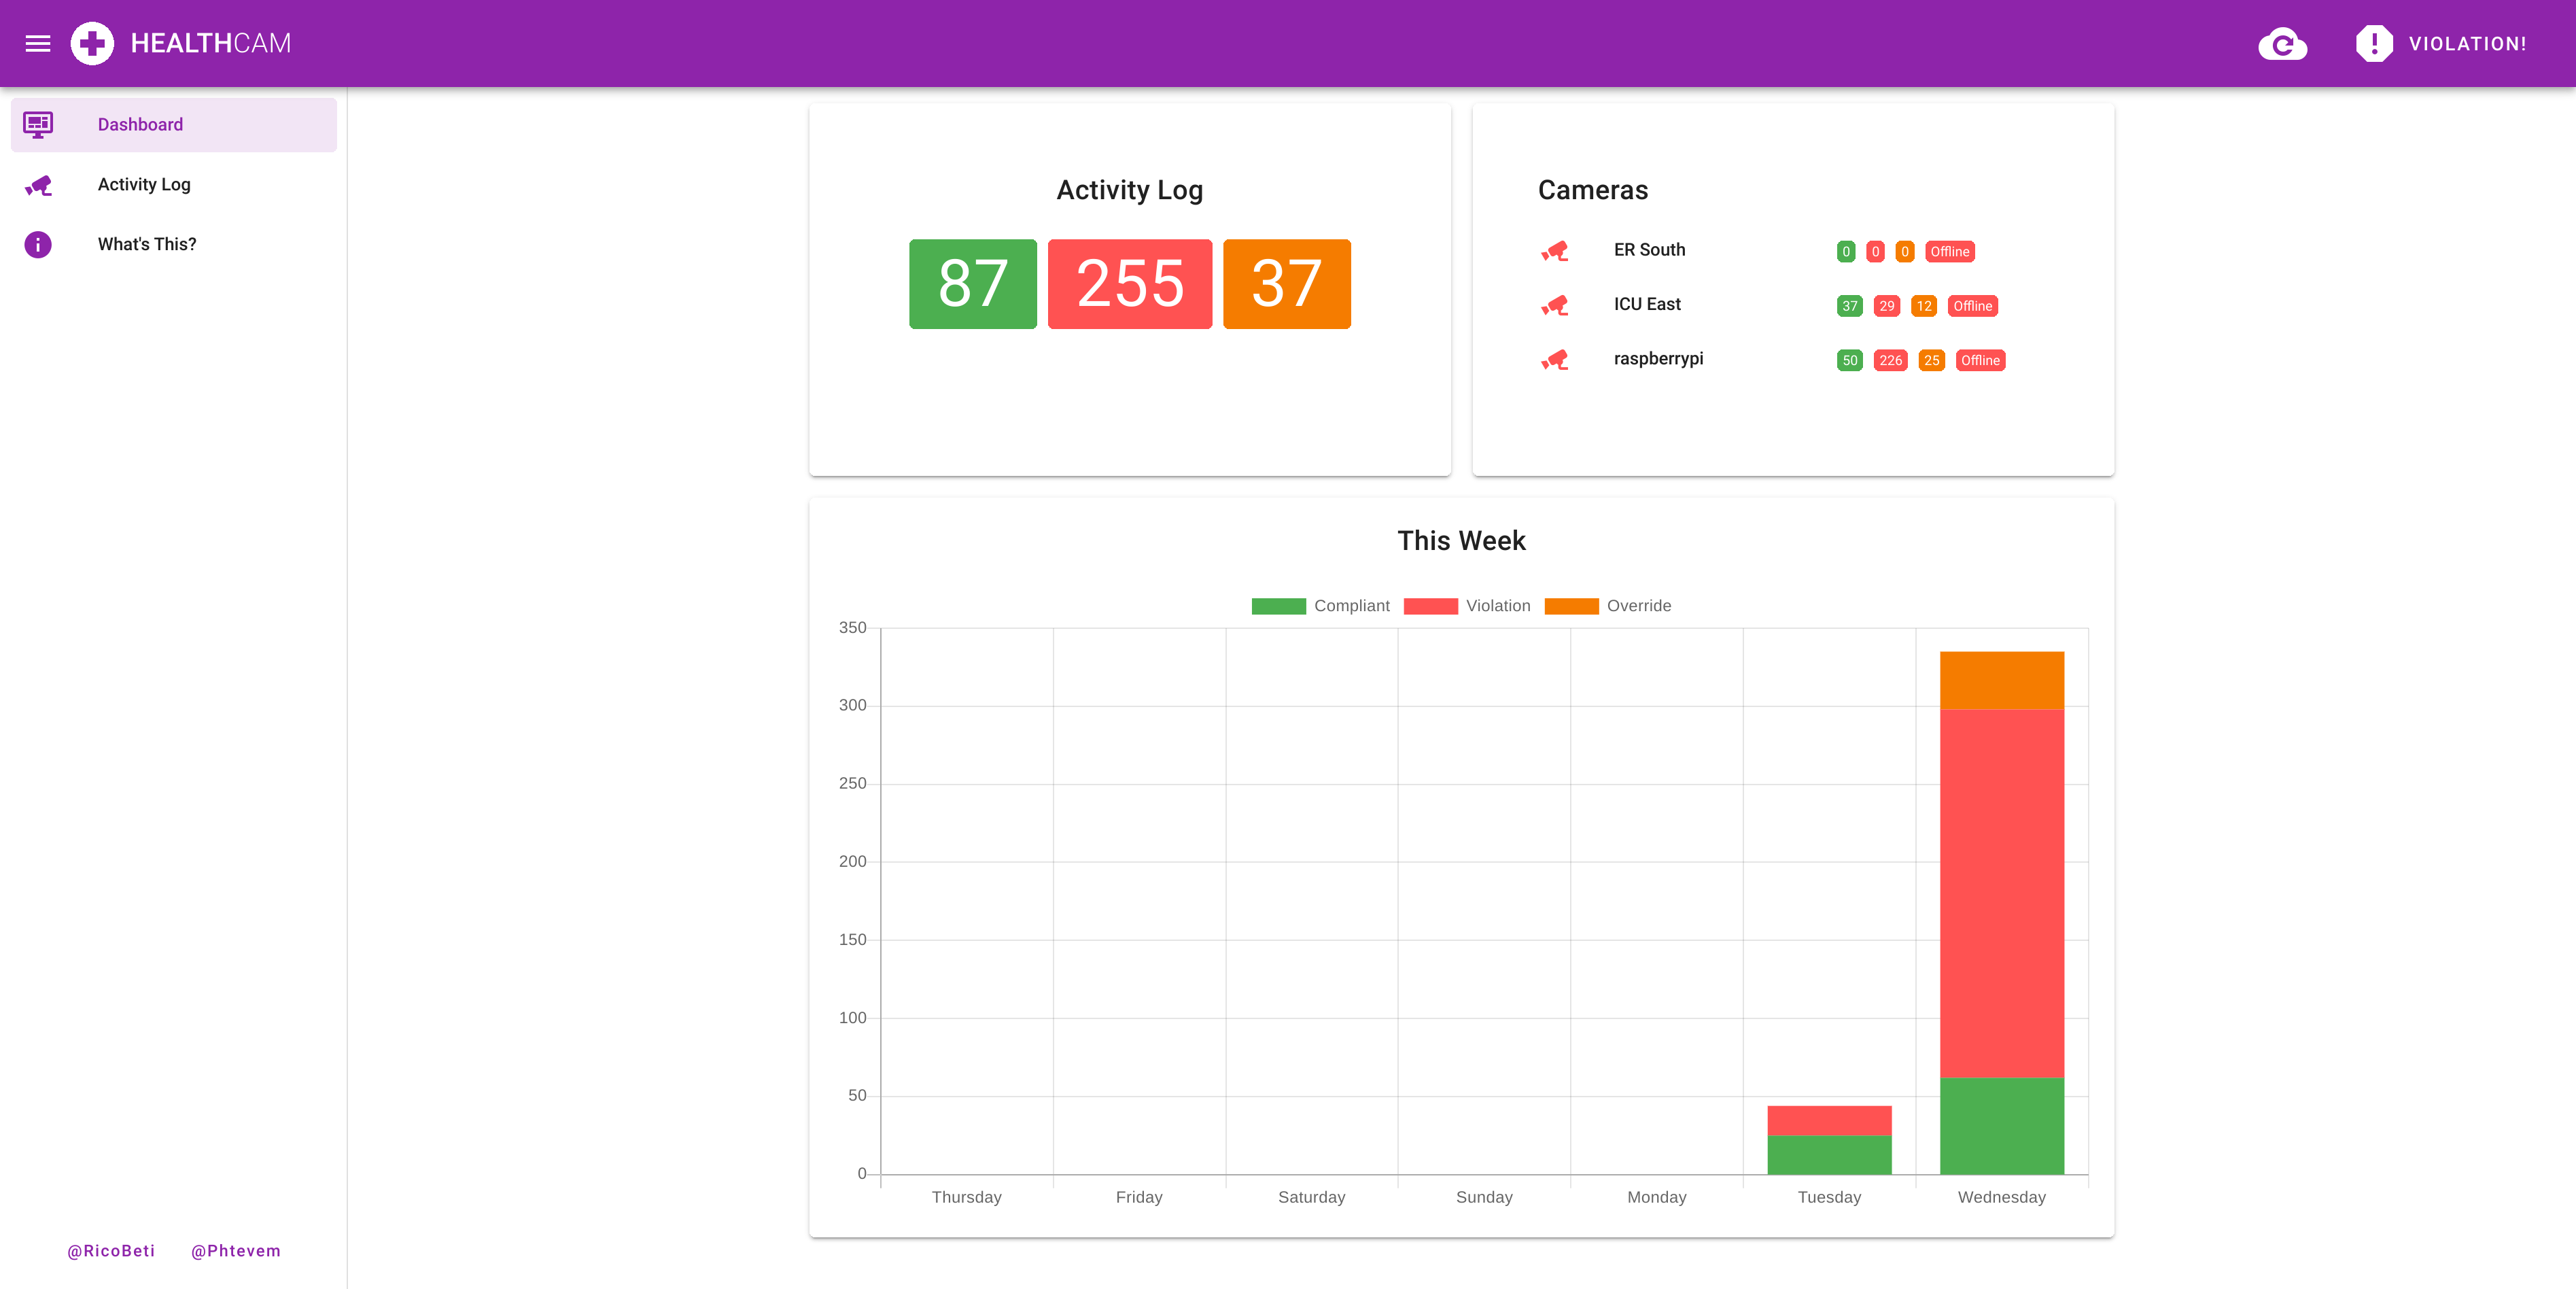Open Activity Log from the sidebar
Viewport: 2576px width, 1289px height.
pyautogui.click(x=144, y=184)
